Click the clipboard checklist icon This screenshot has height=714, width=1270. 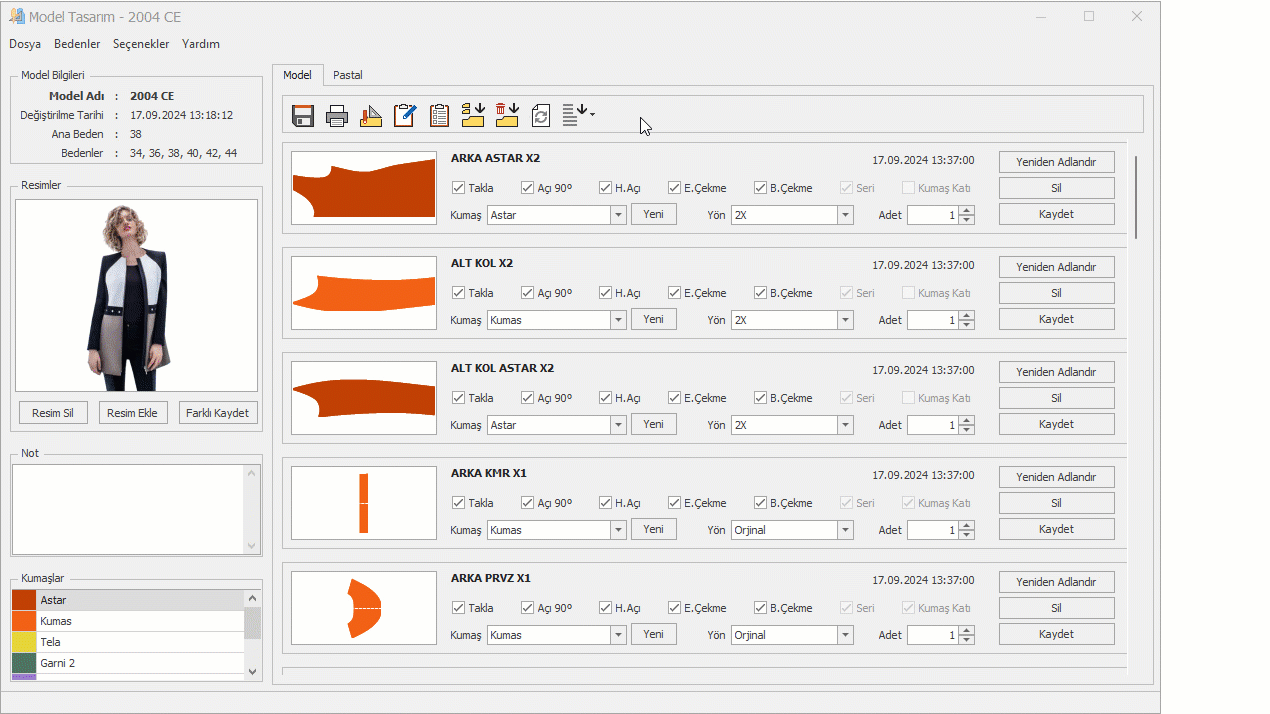pos(439,115)
